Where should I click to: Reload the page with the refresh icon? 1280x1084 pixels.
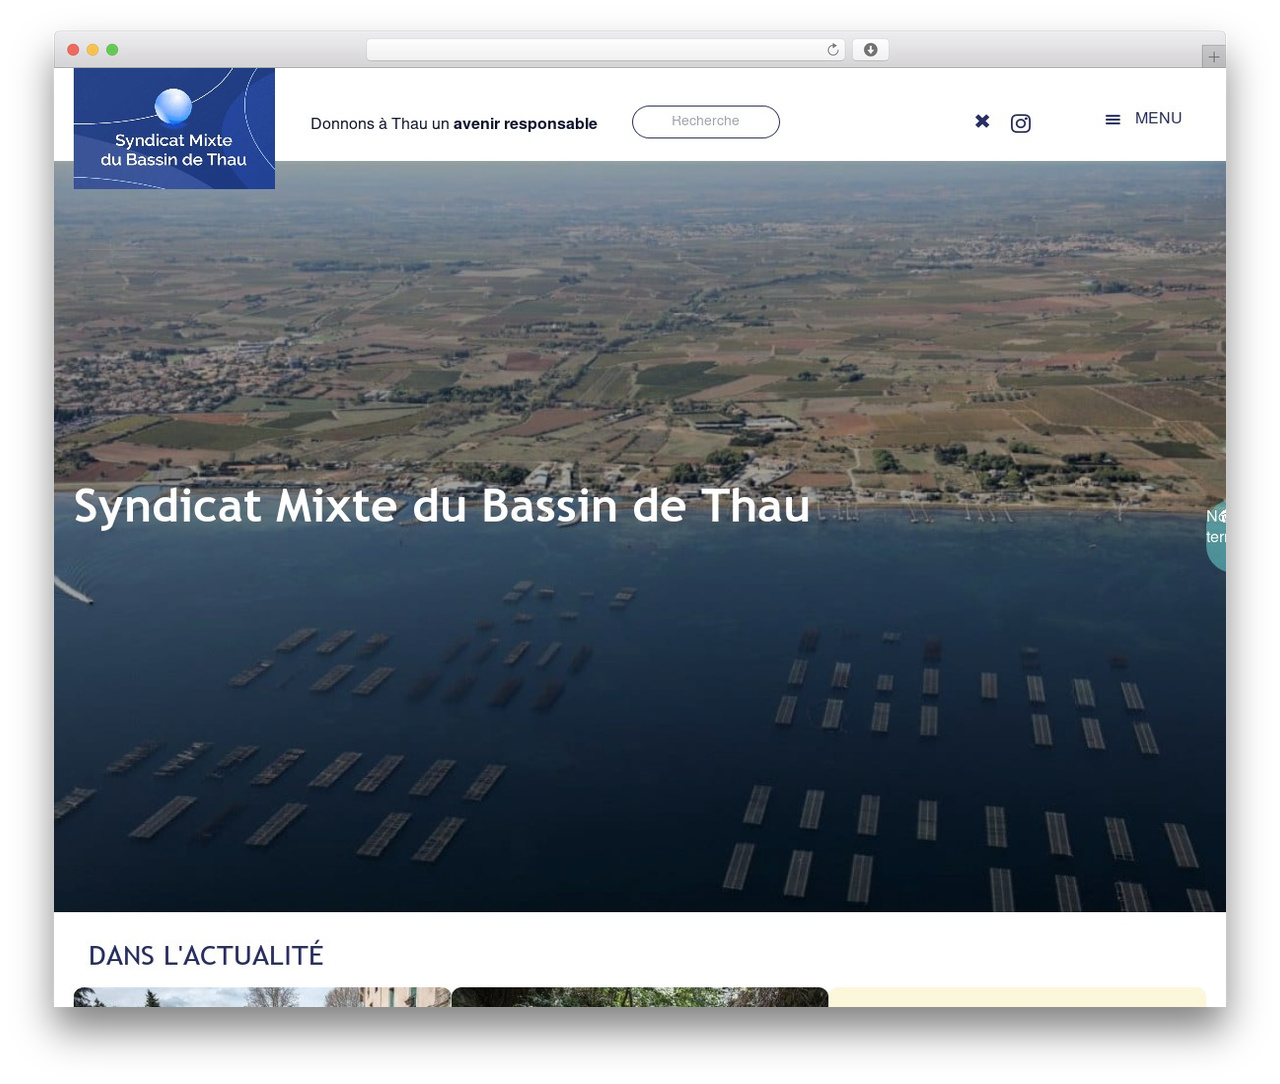(x=833, y=50)
